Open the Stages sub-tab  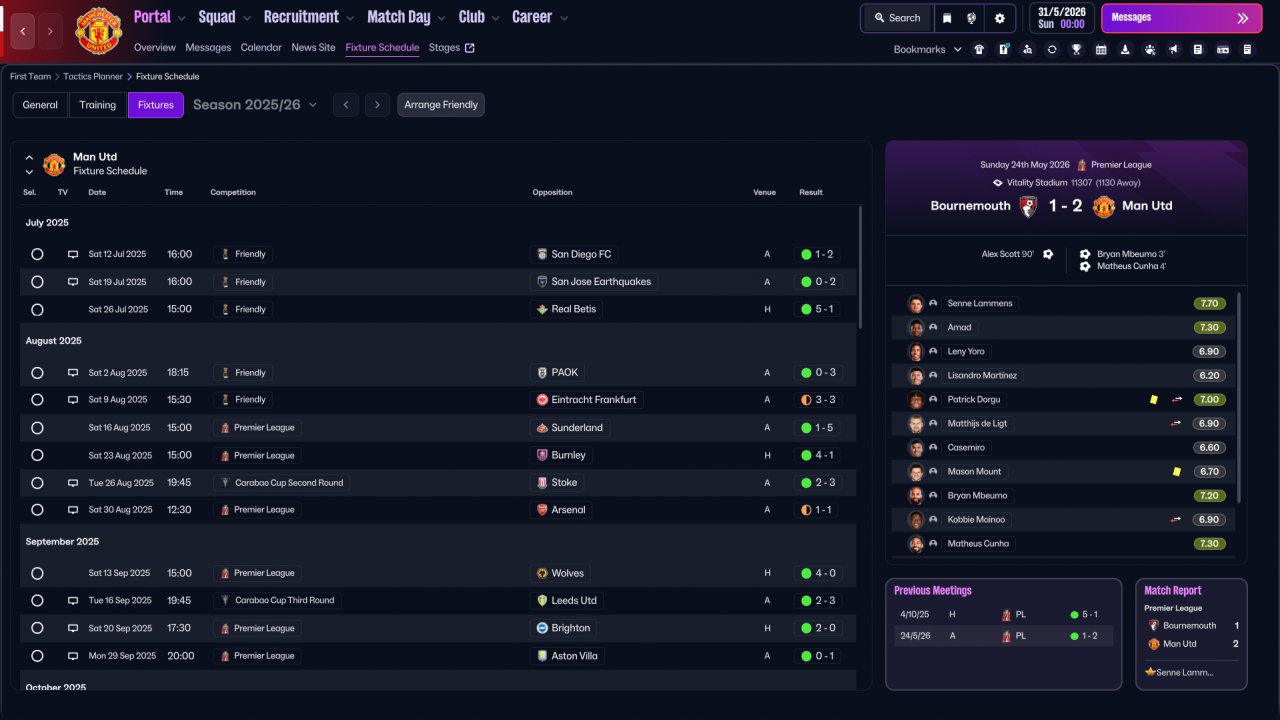(x=452, y=47)
